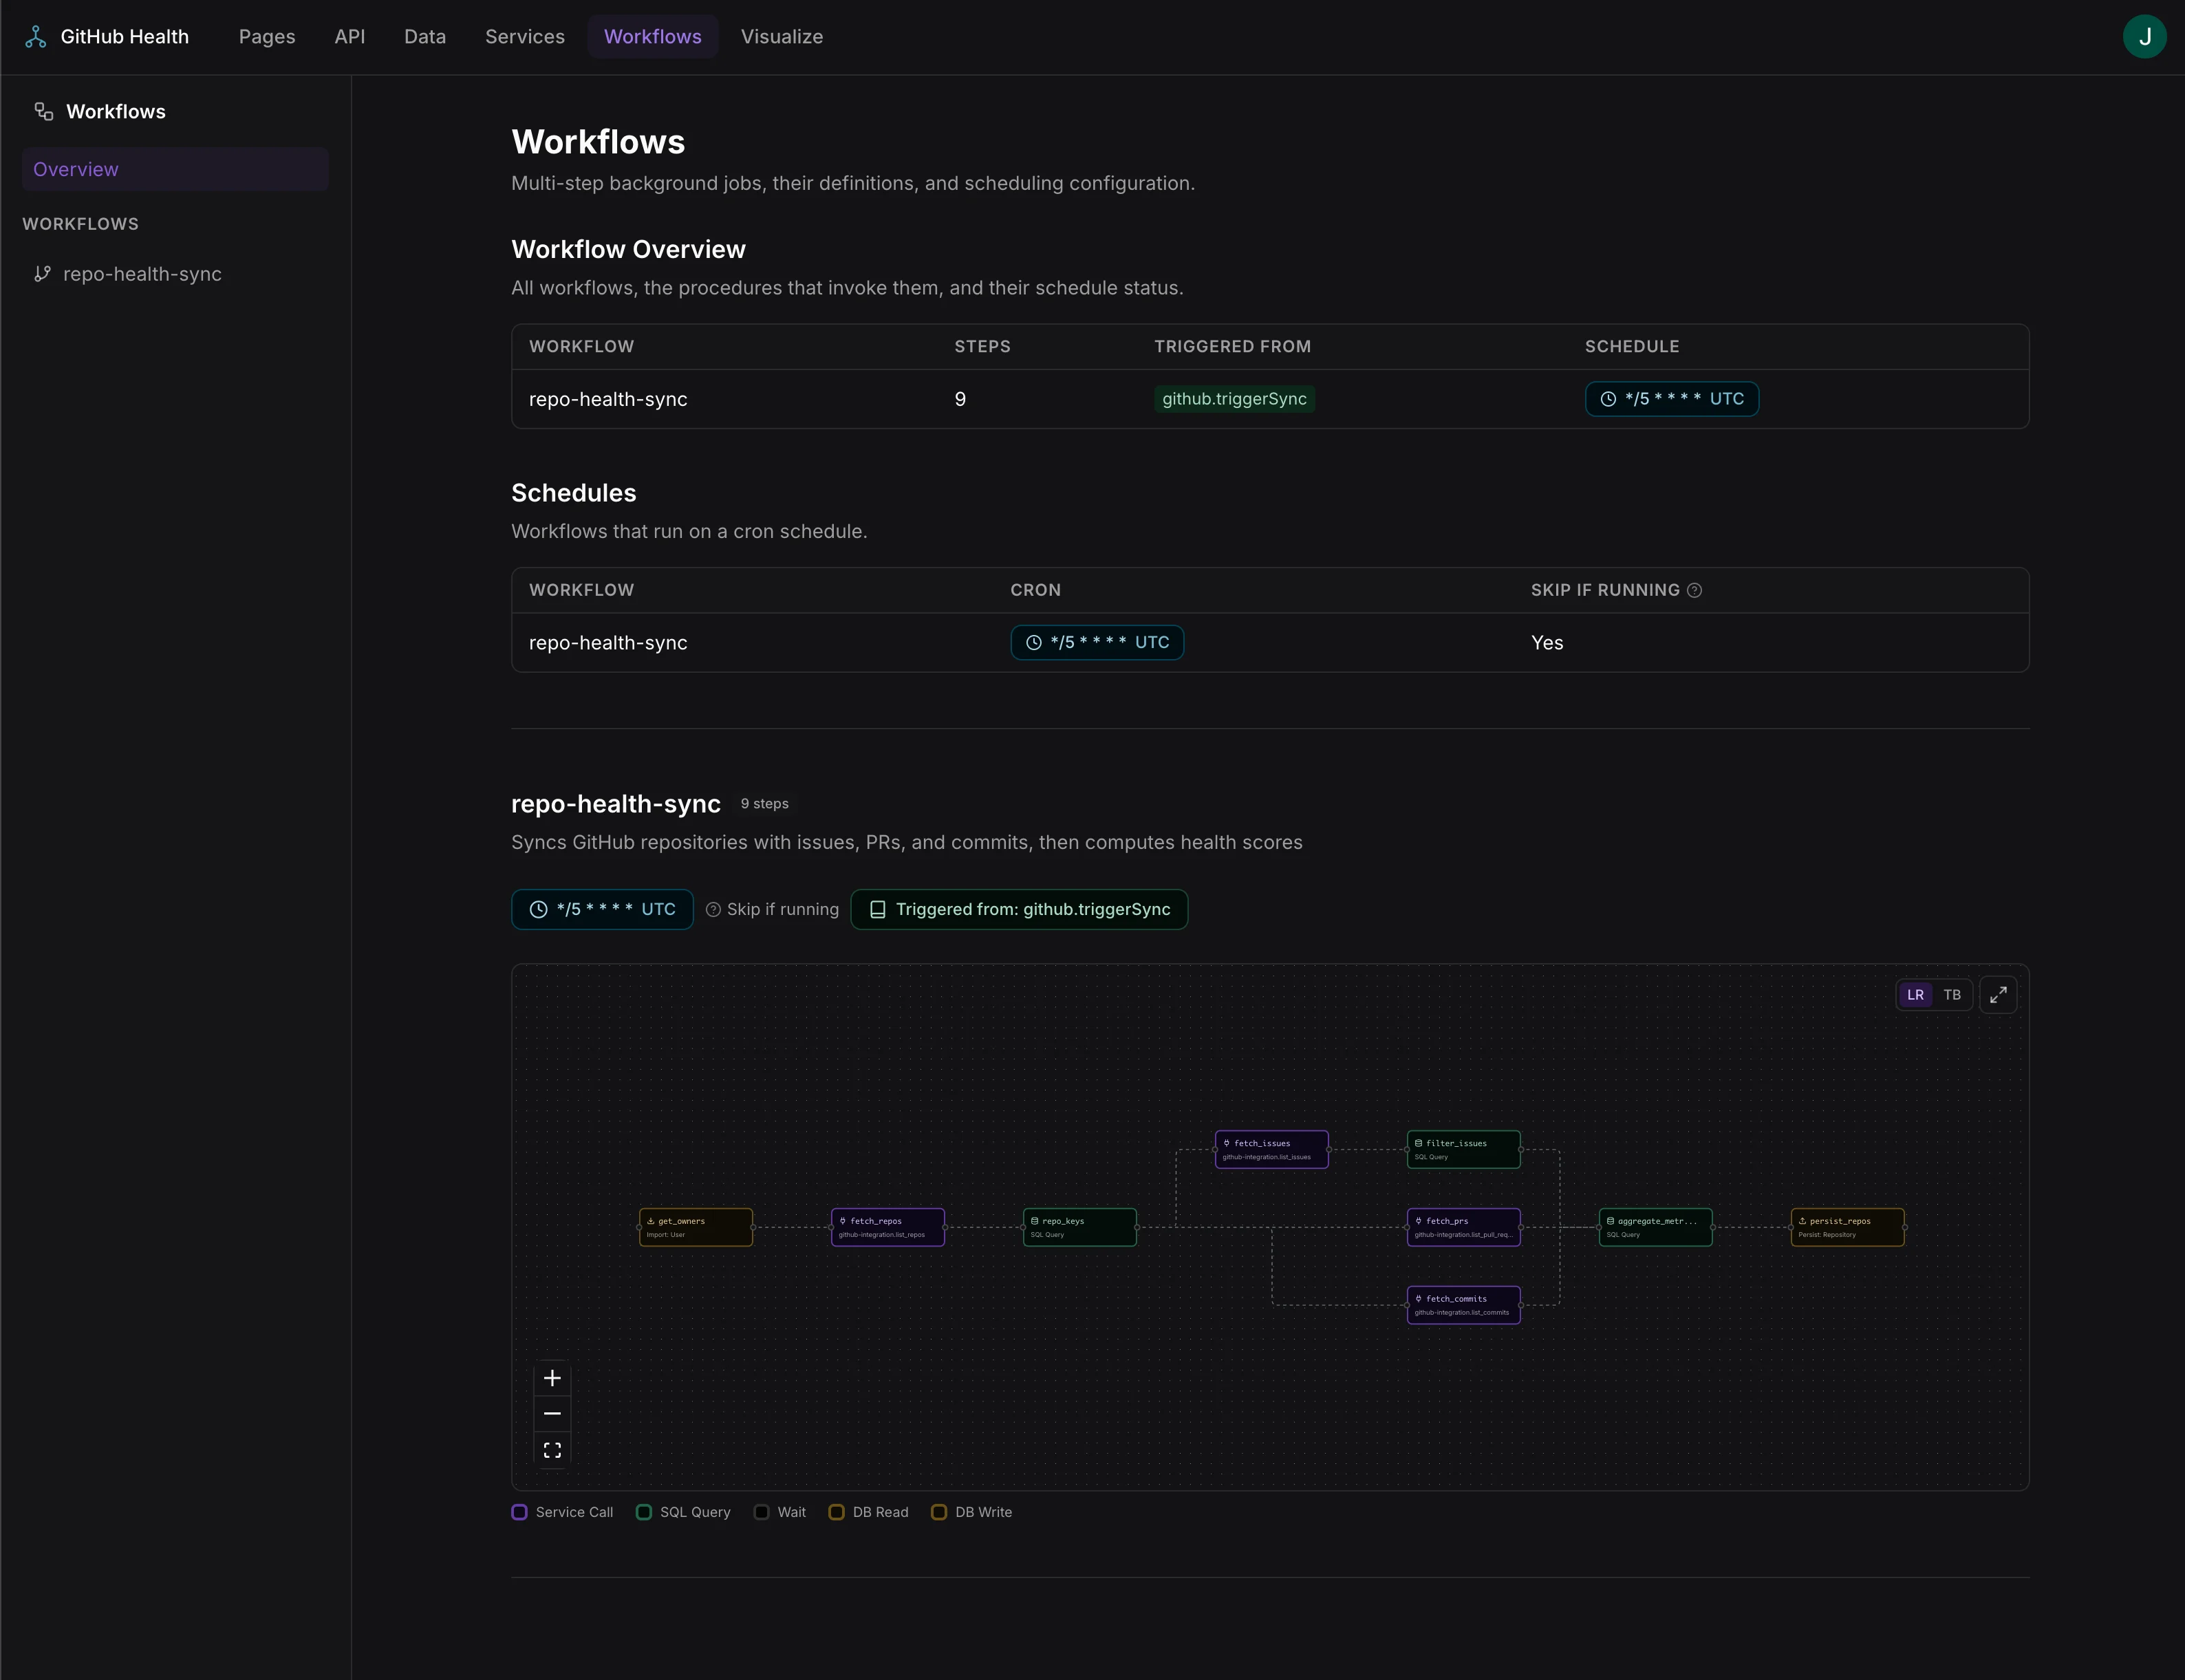The image size is (2185, 1680).
Task: Click the github.triggerSync link in overview table
Action: click(x=1234, y=399)
